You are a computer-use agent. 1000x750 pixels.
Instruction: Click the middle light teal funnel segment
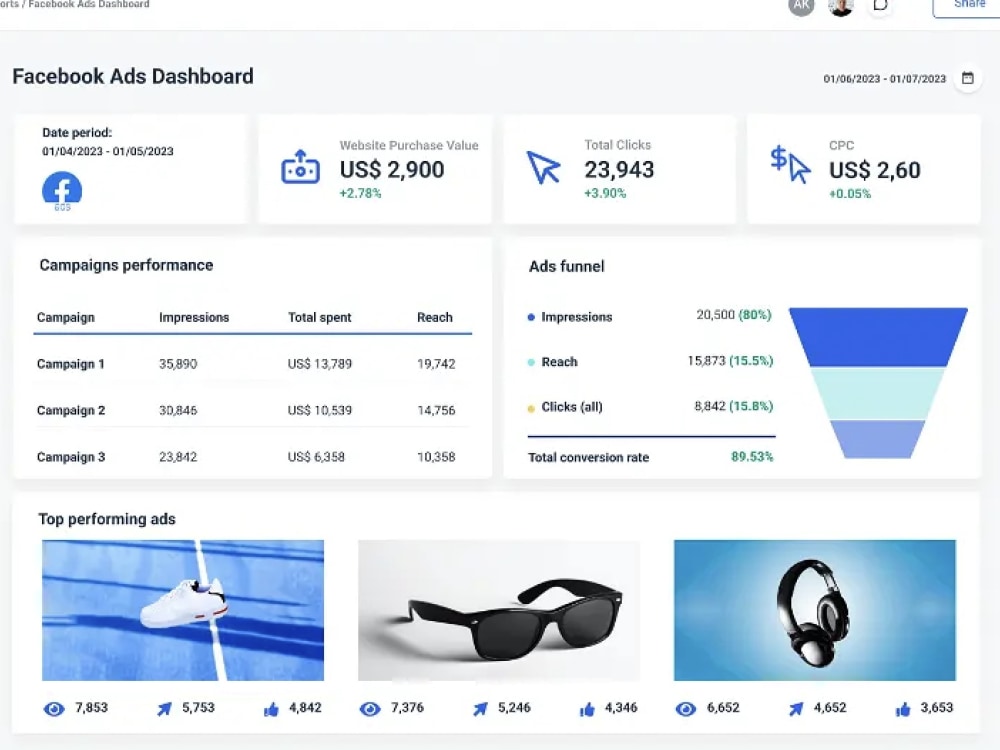(878, 393)
